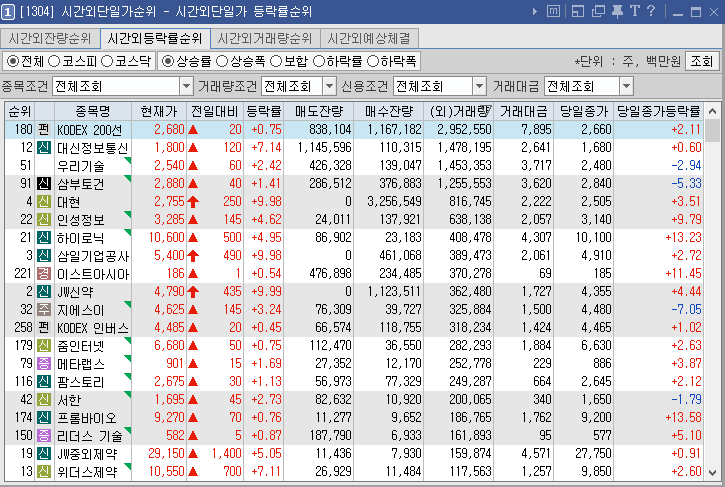This screenshot has height=487, width=725.
Task: Click the window layout icon in title bar
Action: point(578,11)
